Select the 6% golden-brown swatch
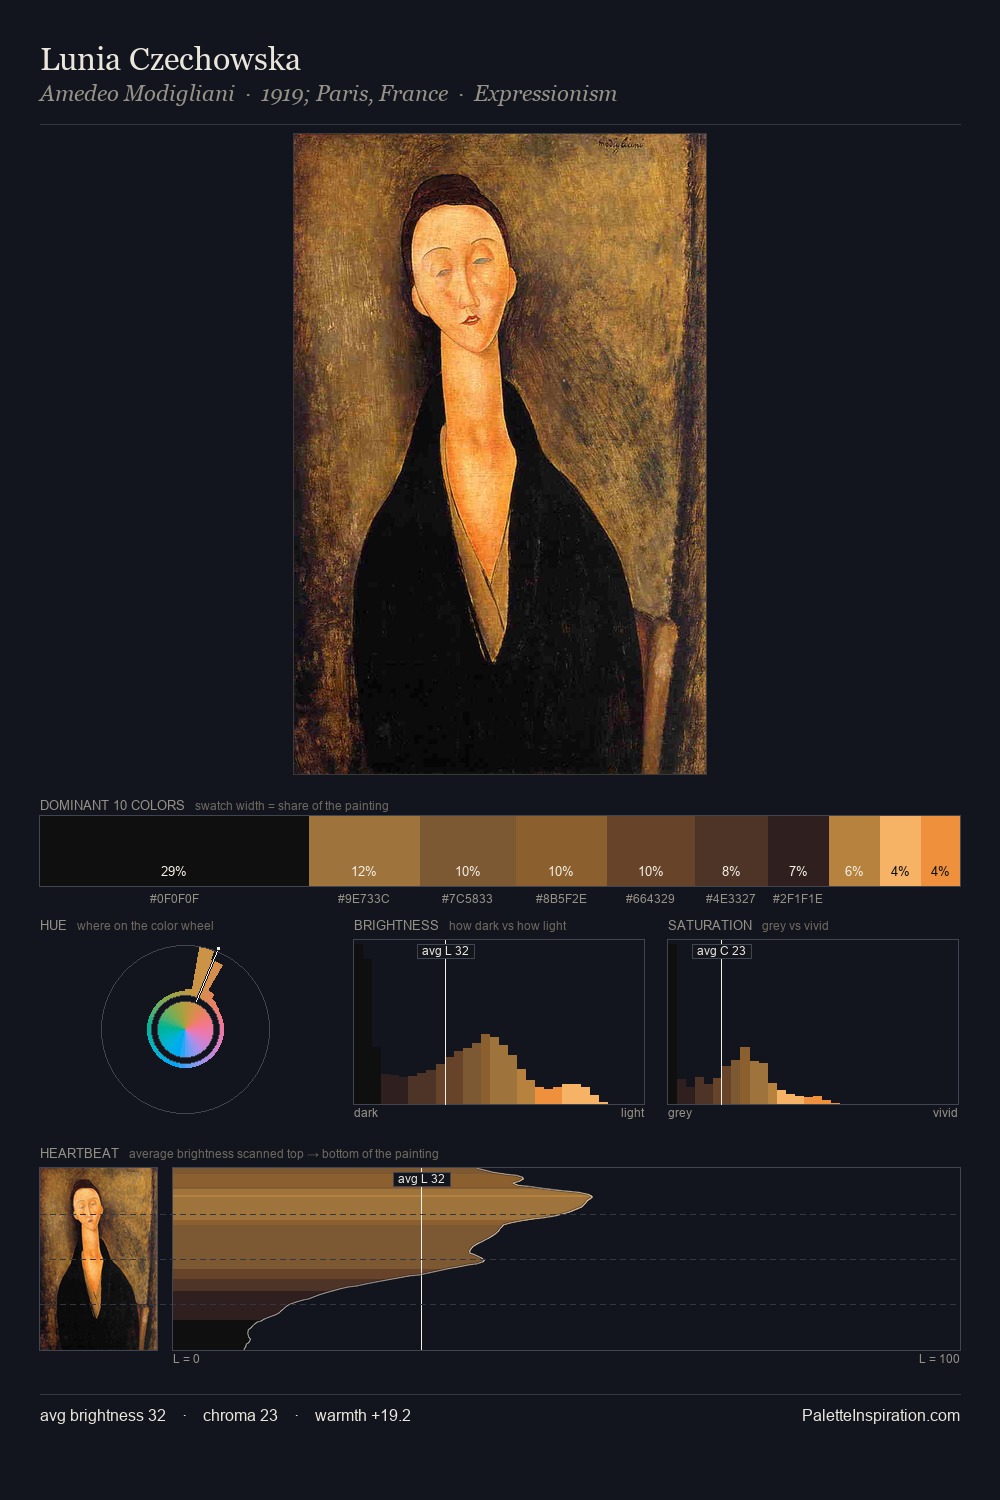1000x1500 pixels. (854, 851)
